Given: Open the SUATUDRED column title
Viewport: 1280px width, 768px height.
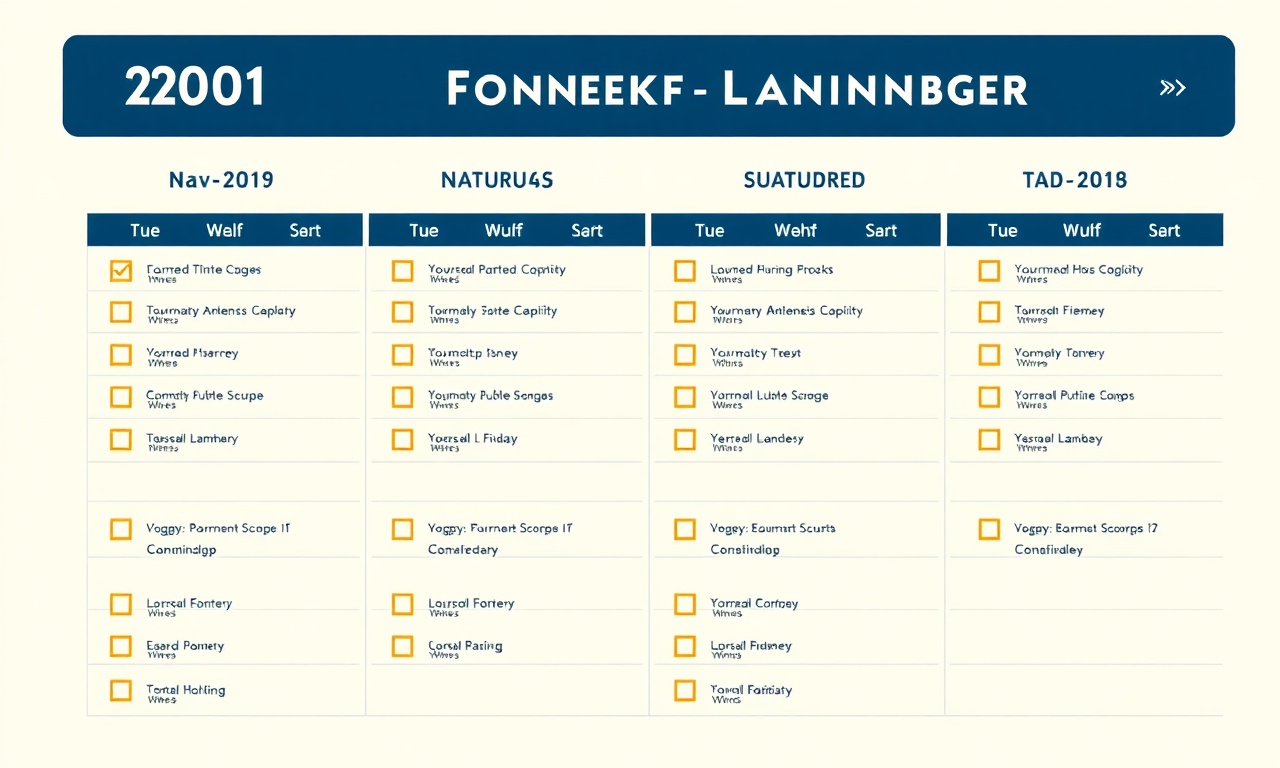Looking at the screenshot, I should click(x=804, y=180).
